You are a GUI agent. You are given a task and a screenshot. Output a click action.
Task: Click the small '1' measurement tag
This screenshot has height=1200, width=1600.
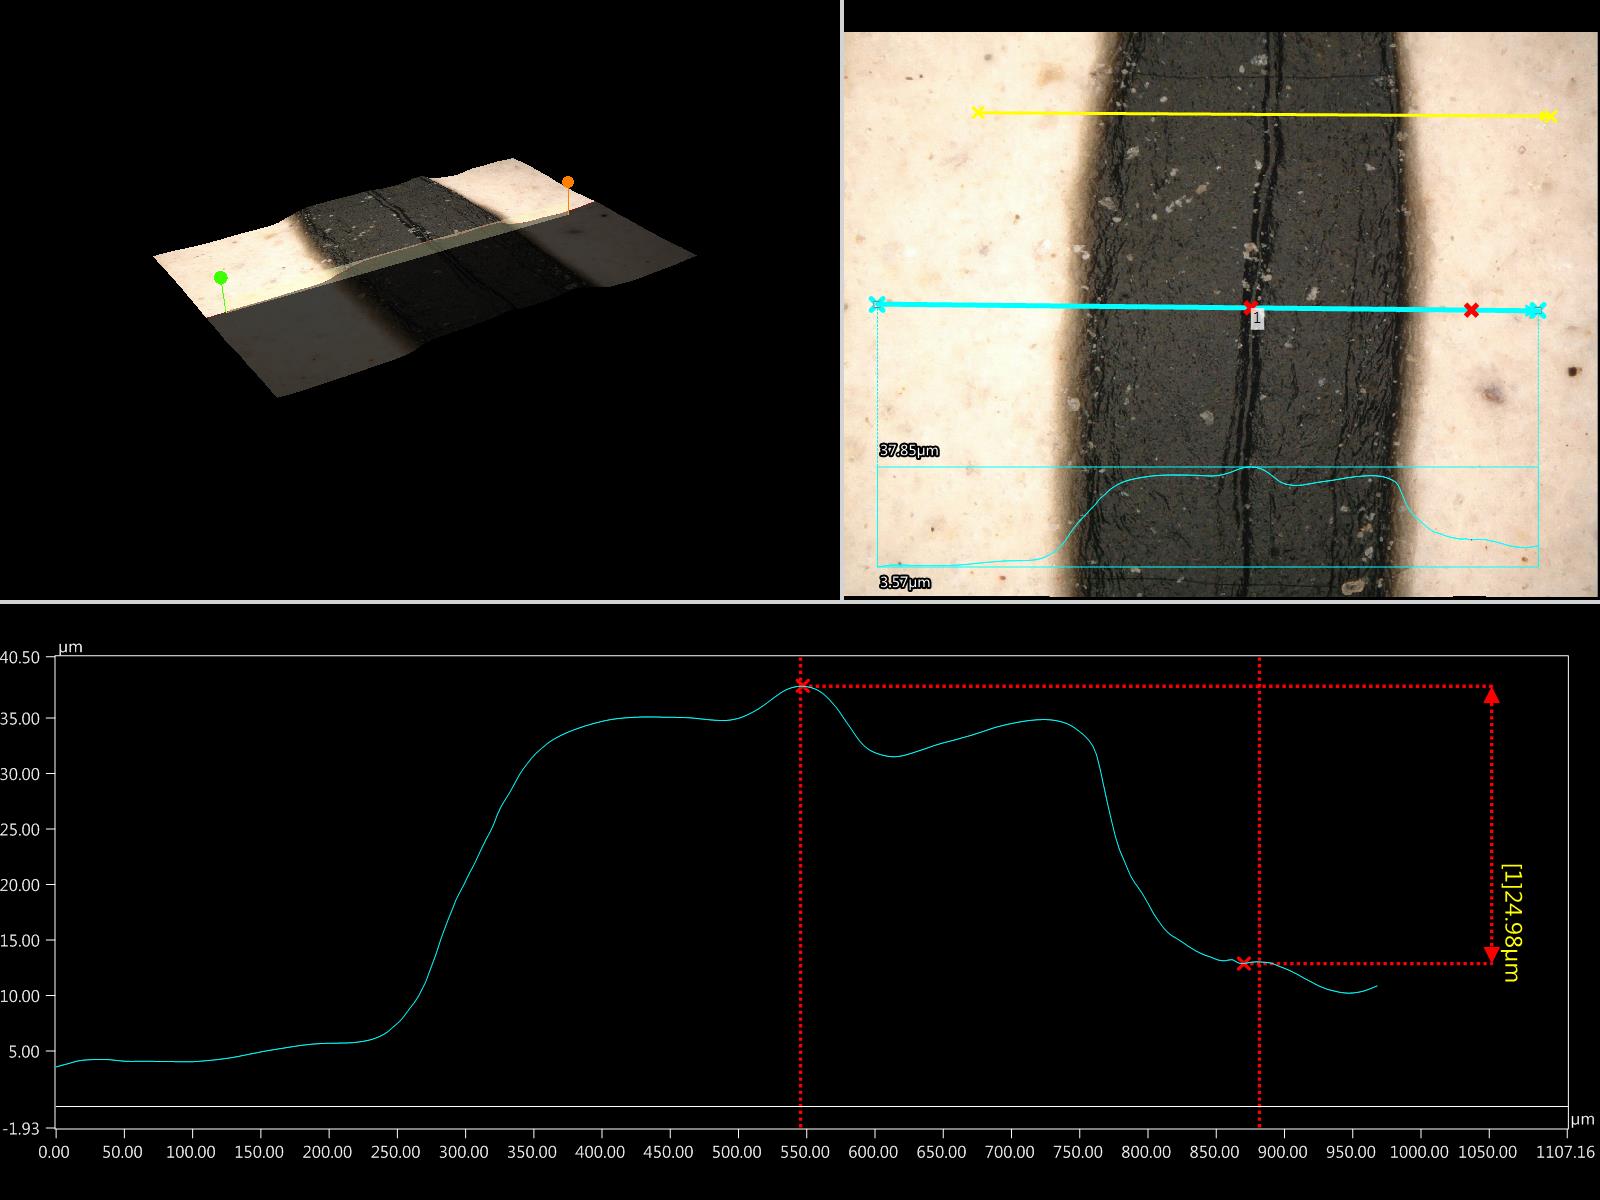pos(1257,318)
